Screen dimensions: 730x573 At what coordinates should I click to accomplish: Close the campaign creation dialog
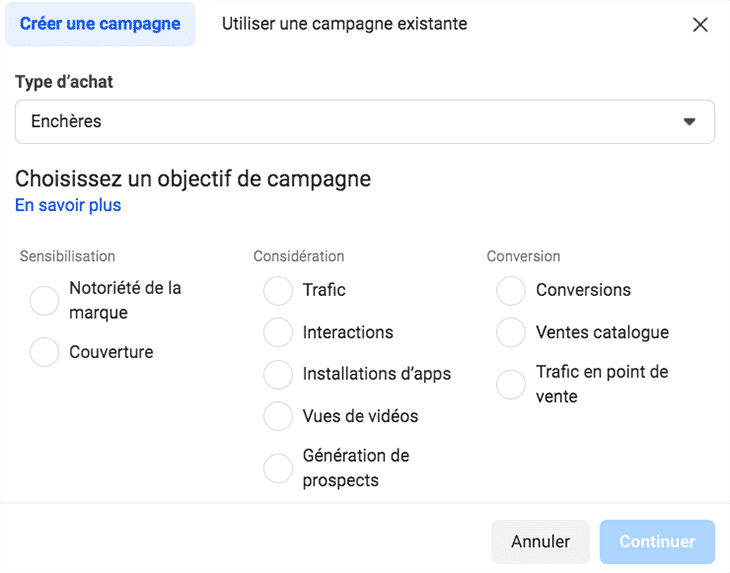tap(700, 25)
